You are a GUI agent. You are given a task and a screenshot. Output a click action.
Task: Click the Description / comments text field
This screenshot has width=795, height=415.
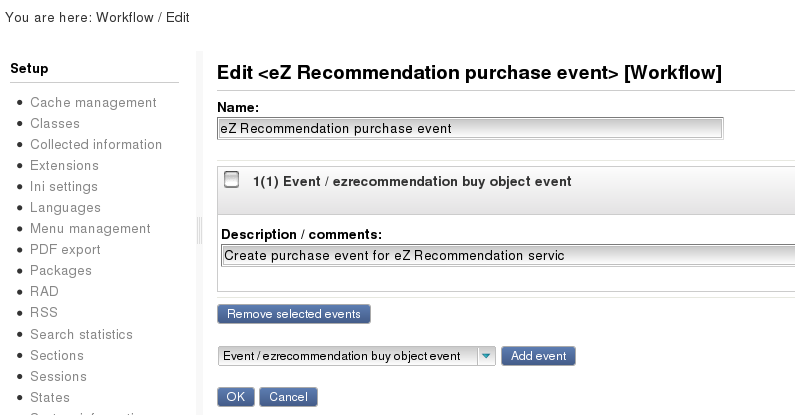tap(508, 255)
